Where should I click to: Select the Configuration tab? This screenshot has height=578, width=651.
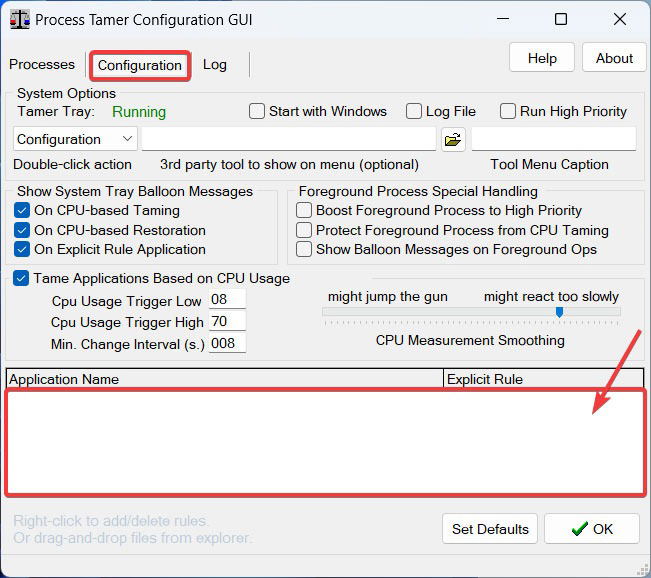pyautogui.click(x=140, y=66)
